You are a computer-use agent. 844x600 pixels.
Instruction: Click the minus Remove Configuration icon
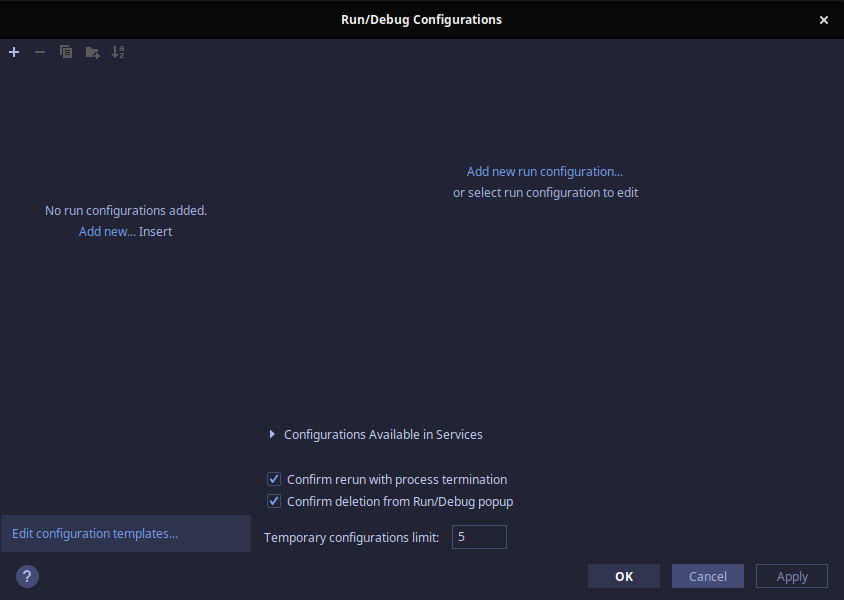[40, 52]
